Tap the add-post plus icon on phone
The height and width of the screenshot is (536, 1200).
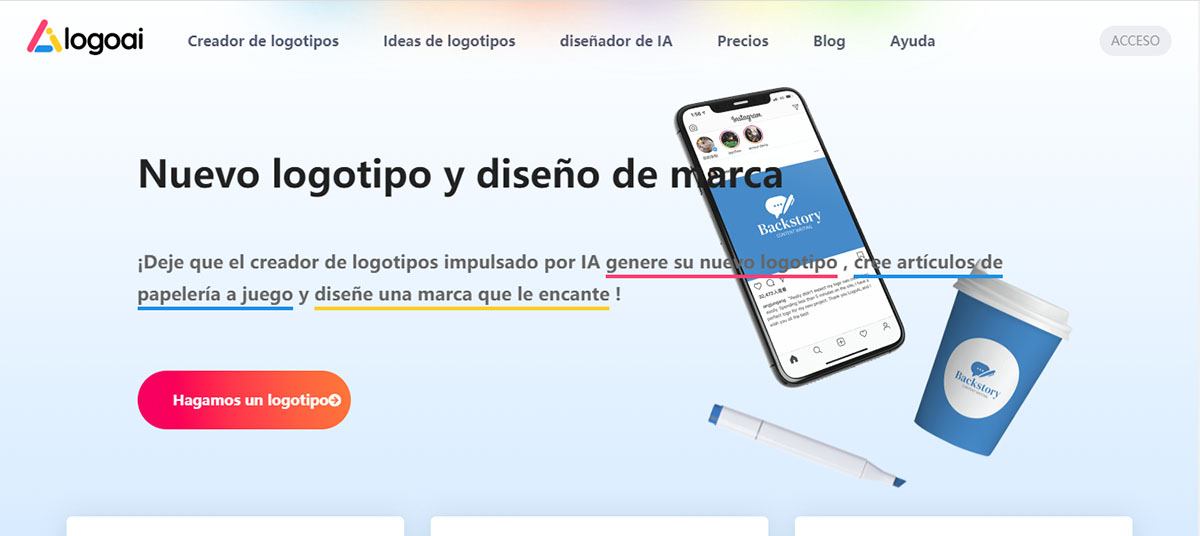tap(841, 342)
